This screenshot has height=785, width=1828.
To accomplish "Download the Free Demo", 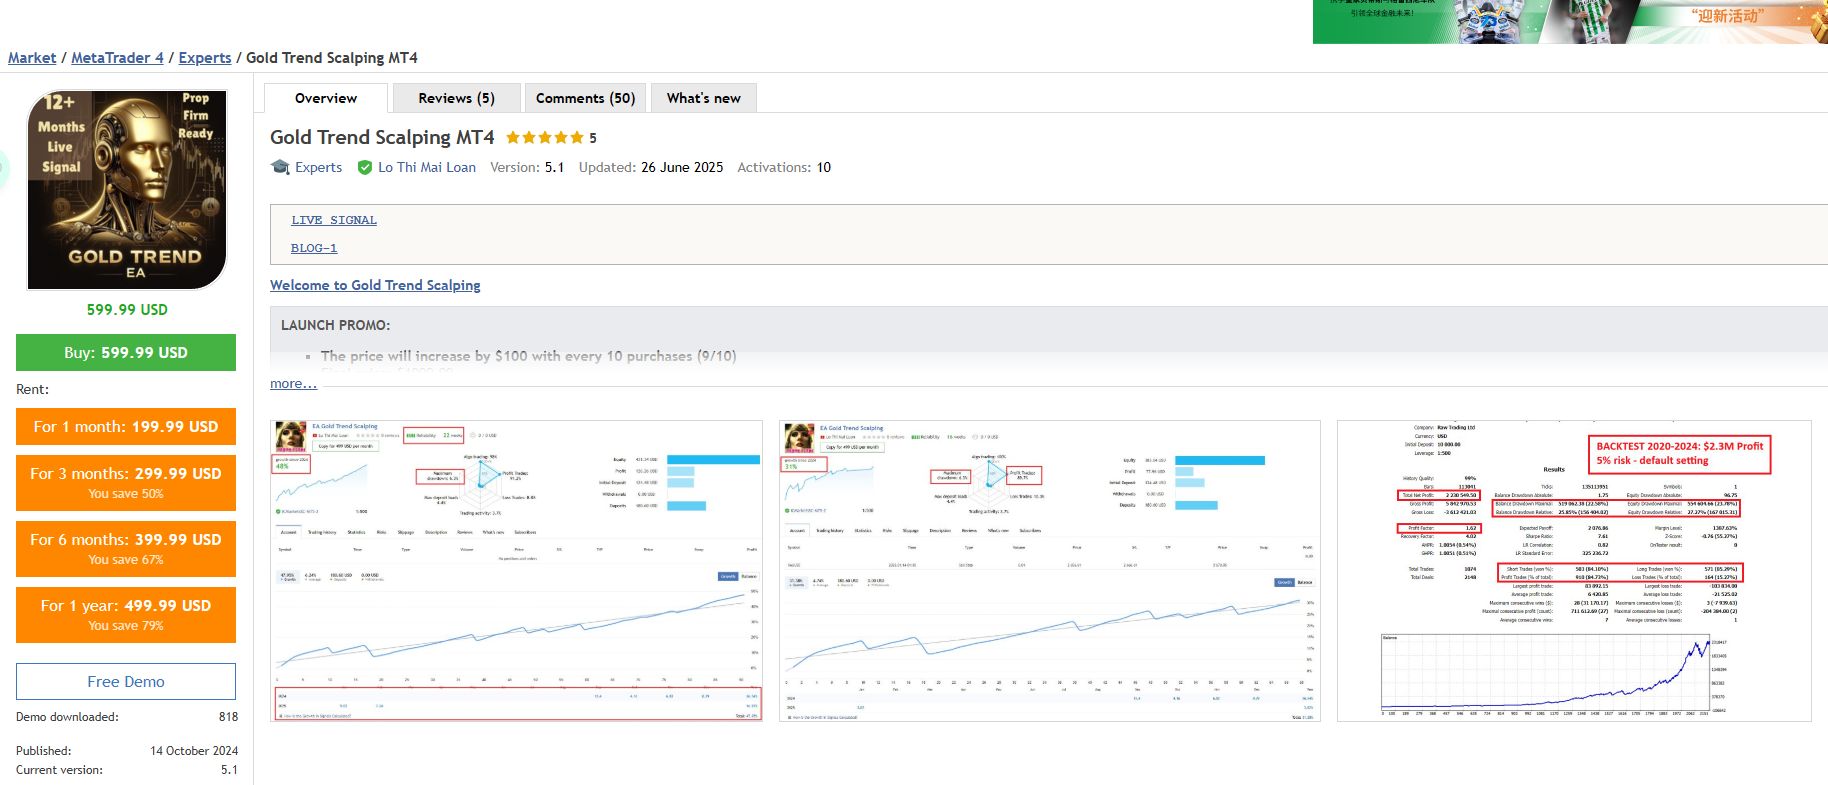I will coord(126,681).
